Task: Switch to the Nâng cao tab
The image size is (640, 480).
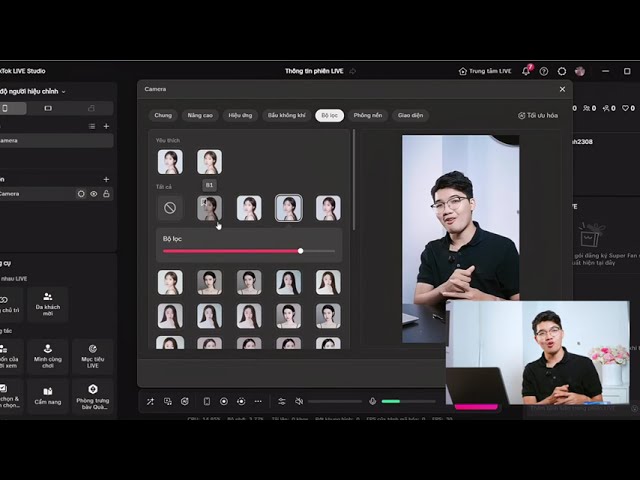Action: (x=200, y=116)
